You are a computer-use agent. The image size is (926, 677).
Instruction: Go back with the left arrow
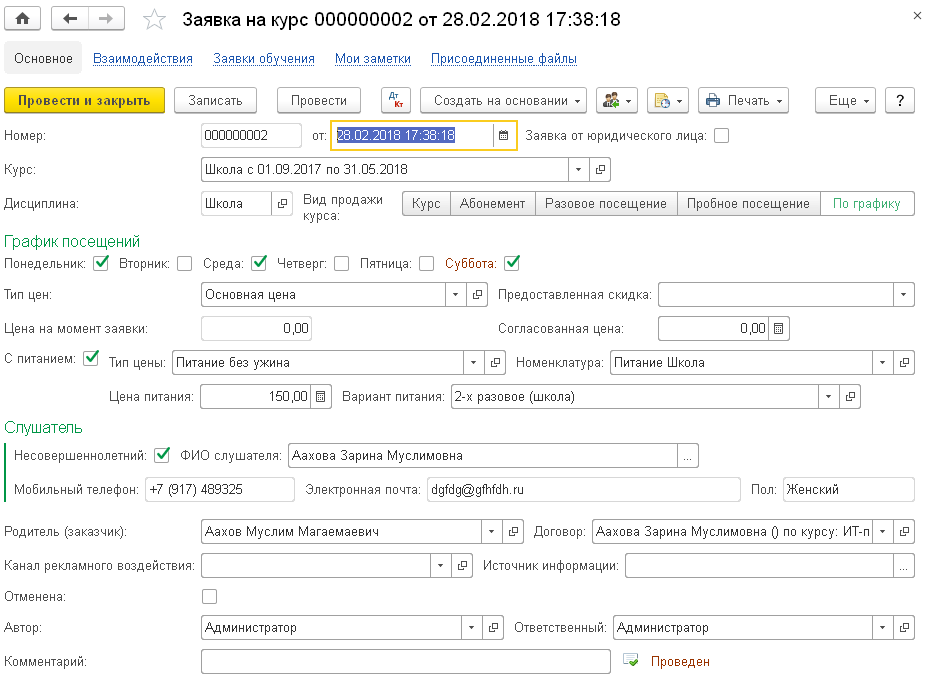(69, 19)
